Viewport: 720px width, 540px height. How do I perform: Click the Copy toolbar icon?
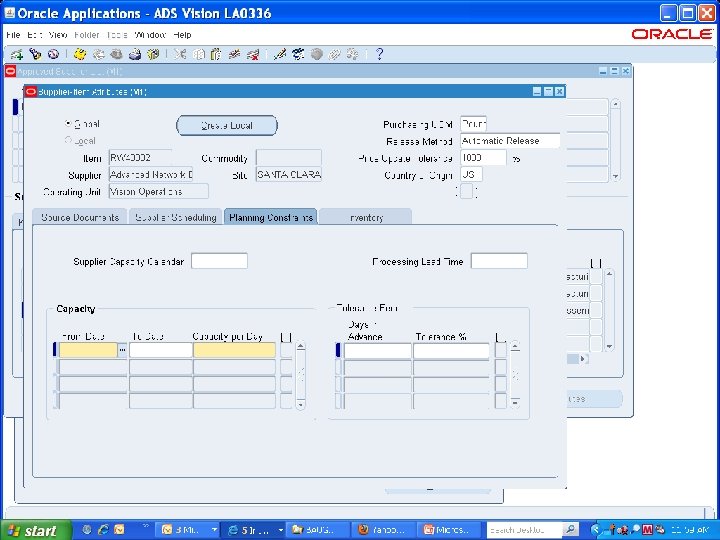198,54
